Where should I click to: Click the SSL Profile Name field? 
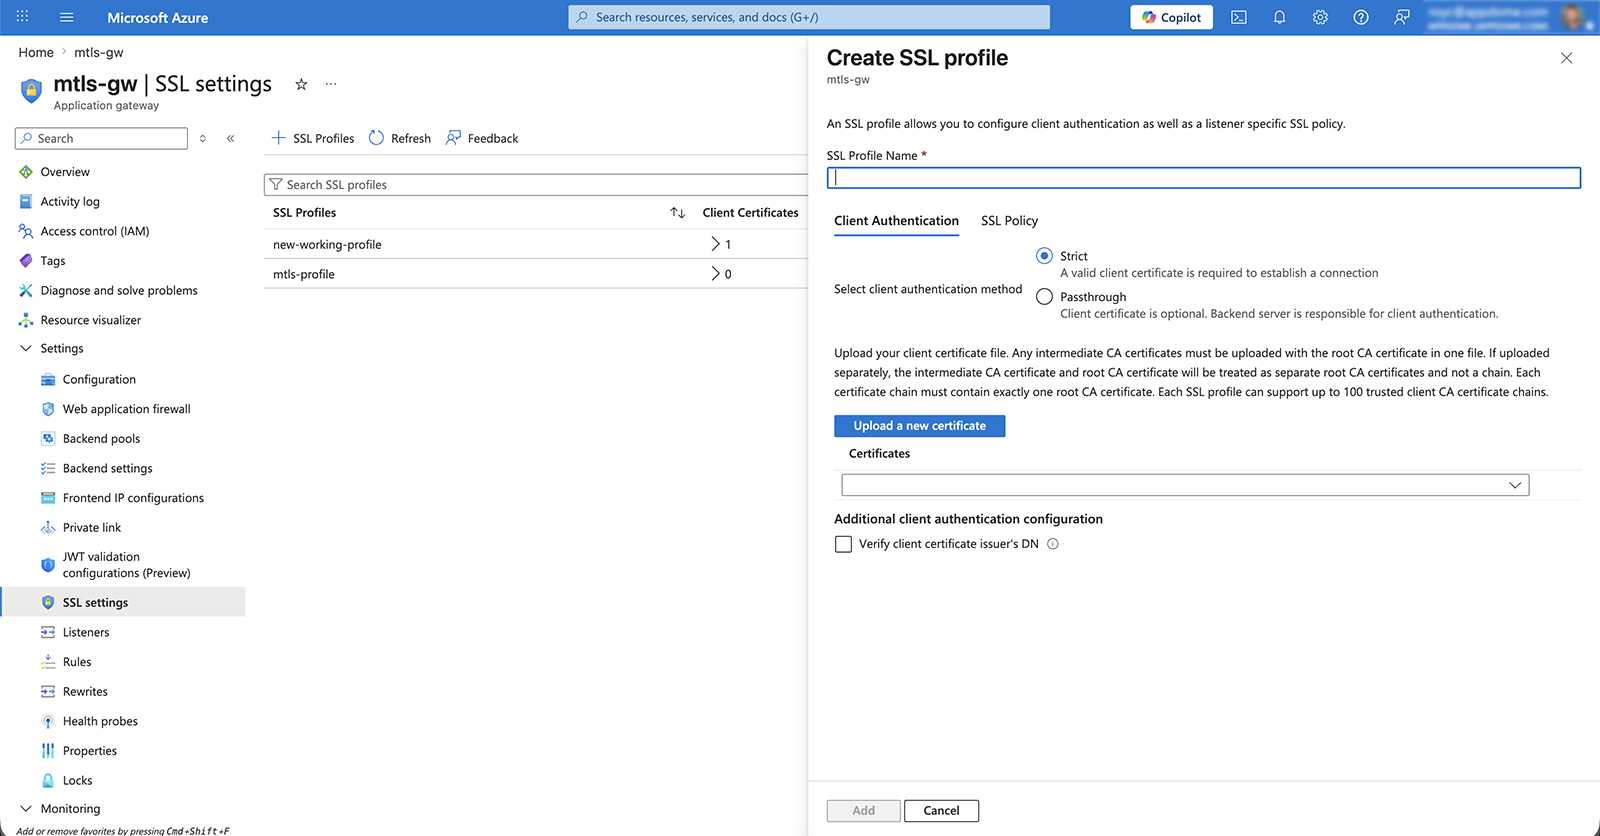pyautogui.click(x=1203, y=178)
